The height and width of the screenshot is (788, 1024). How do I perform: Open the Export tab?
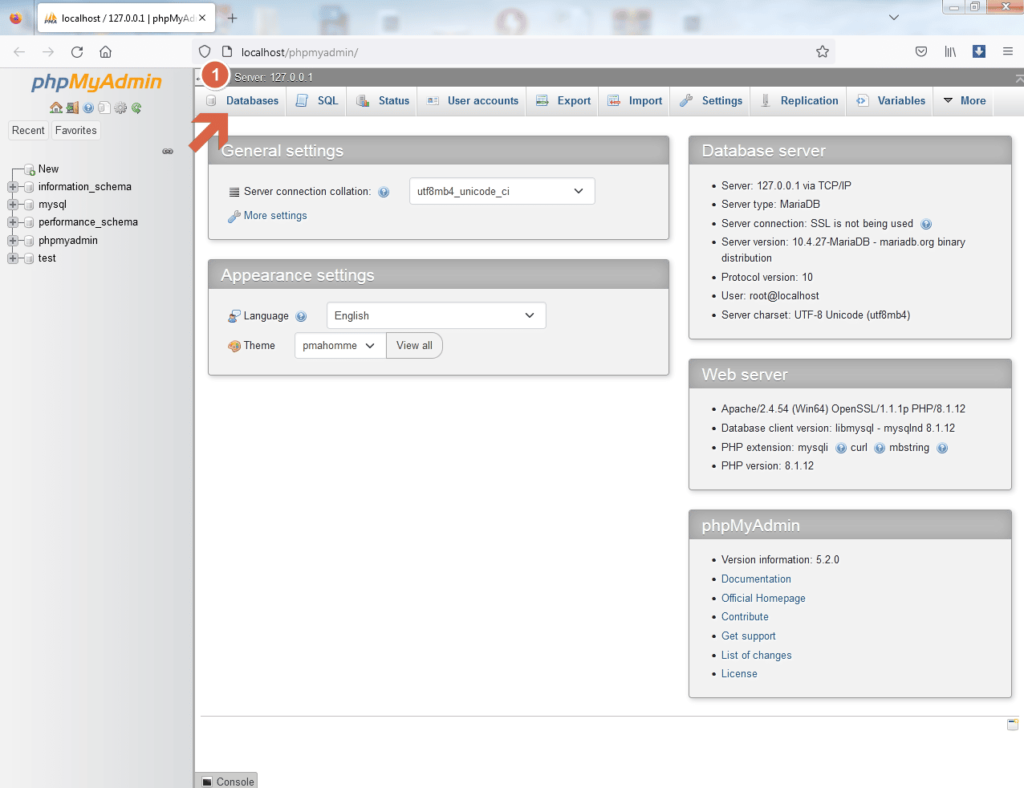click(x=563, y=101)
